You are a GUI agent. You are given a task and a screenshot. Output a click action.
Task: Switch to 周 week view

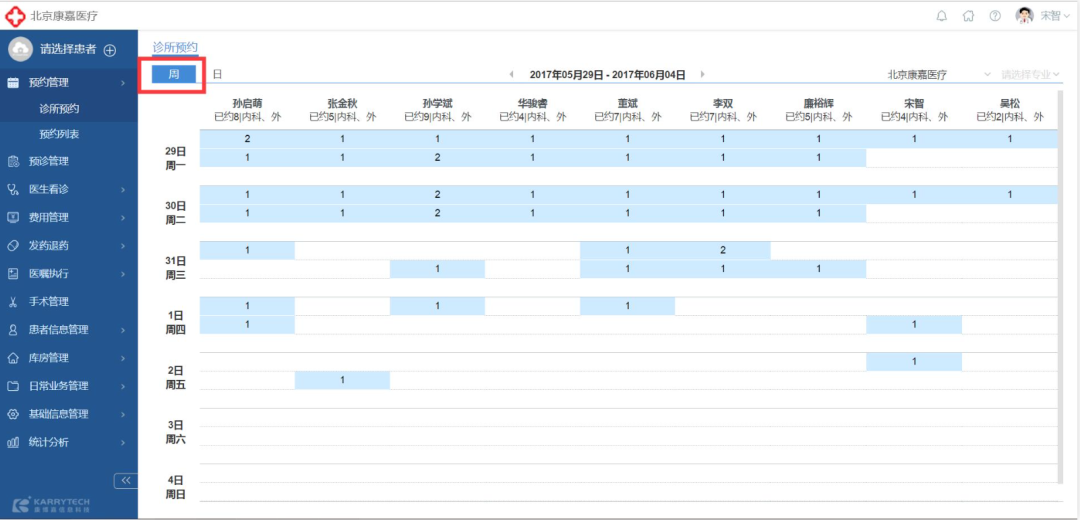(x=173, y=74)
